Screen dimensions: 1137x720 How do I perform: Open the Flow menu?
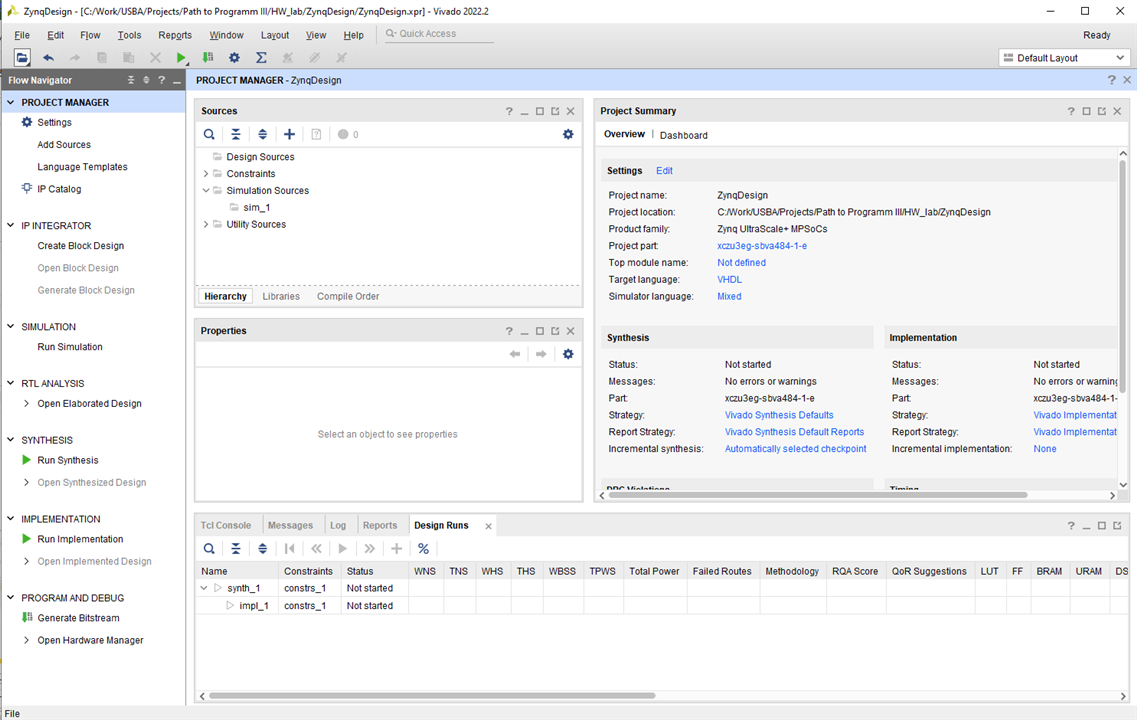pyautogui.click(x=90, y=35)
